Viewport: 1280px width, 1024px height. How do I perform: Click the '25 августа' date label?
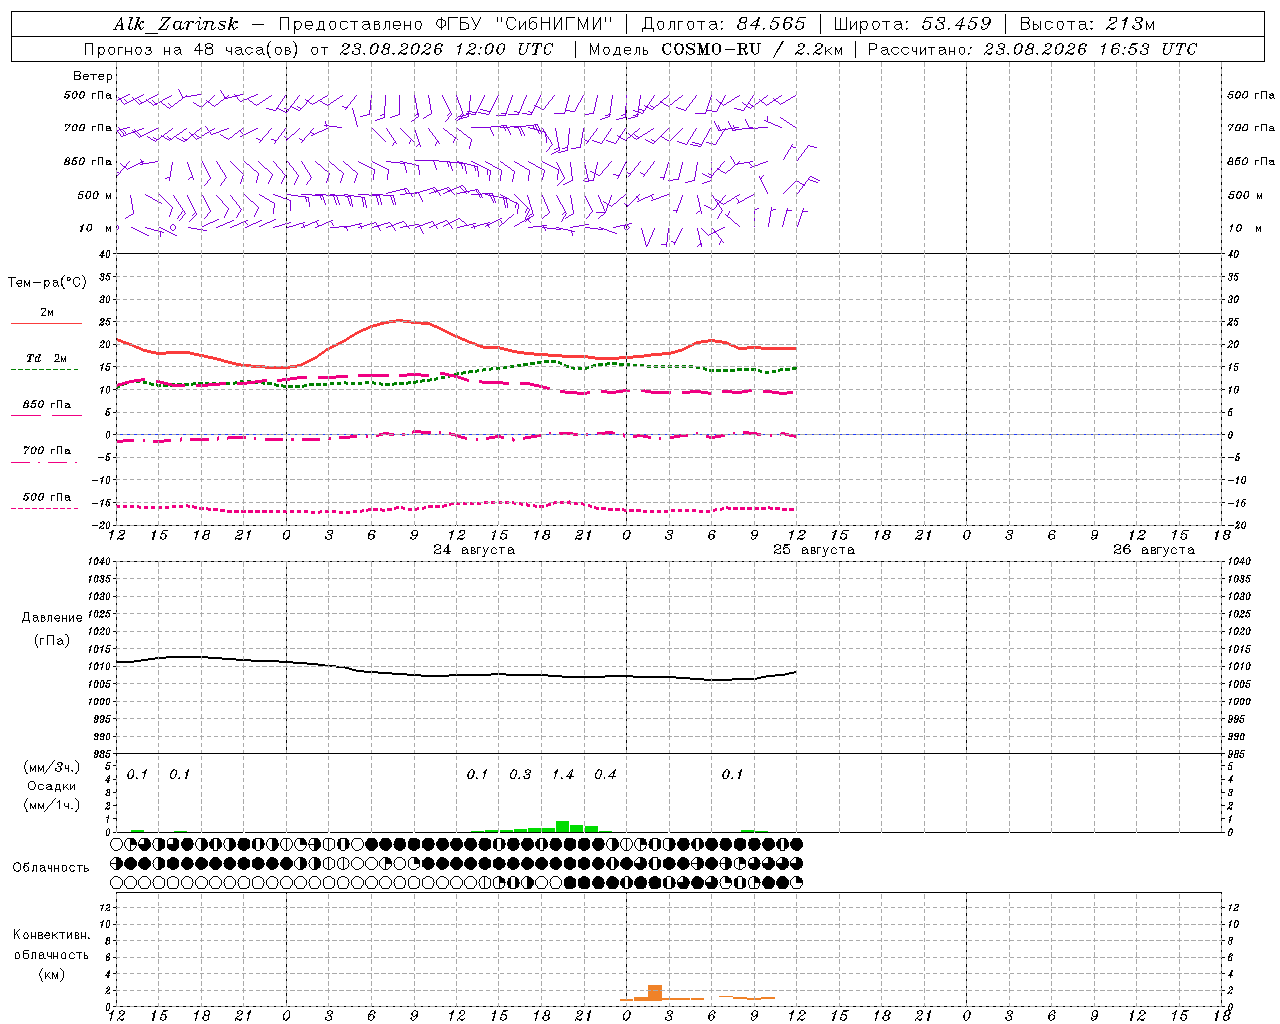(x=814, y=549)
